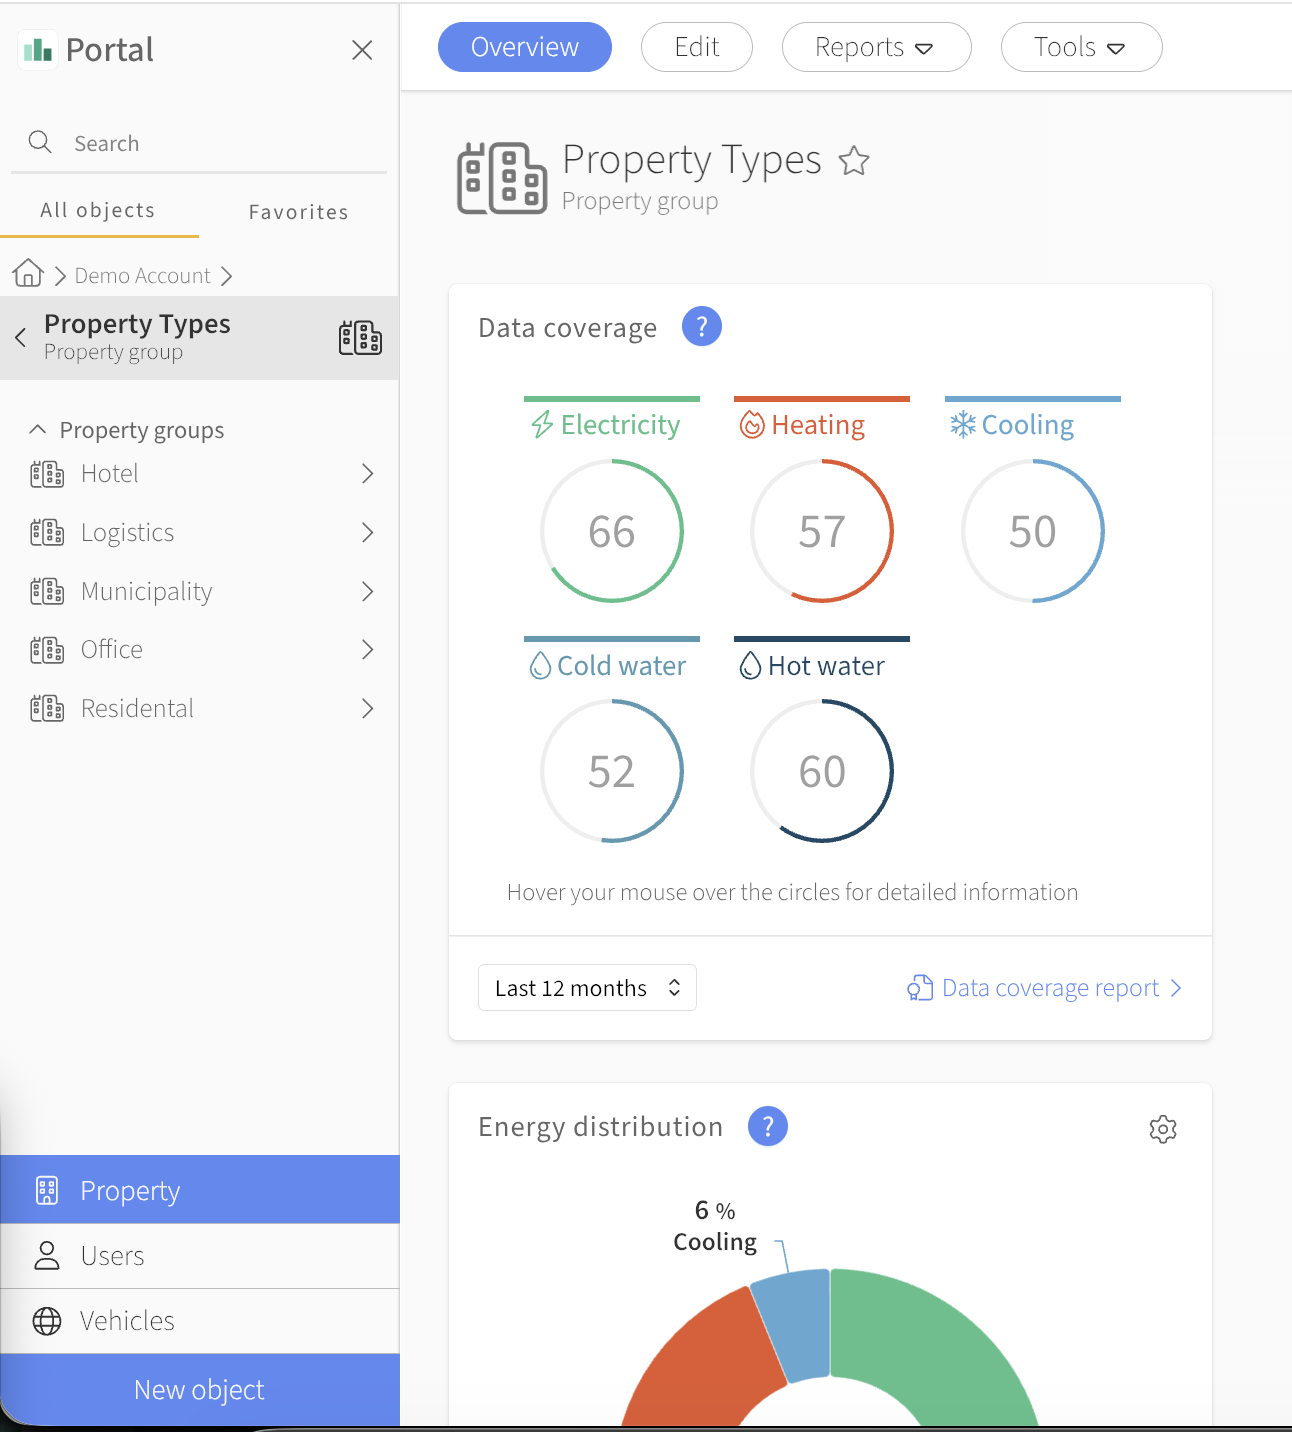Switch to the Favorites tab
This screenshot has width=1292, height=1432.
(x=298, y=211)
